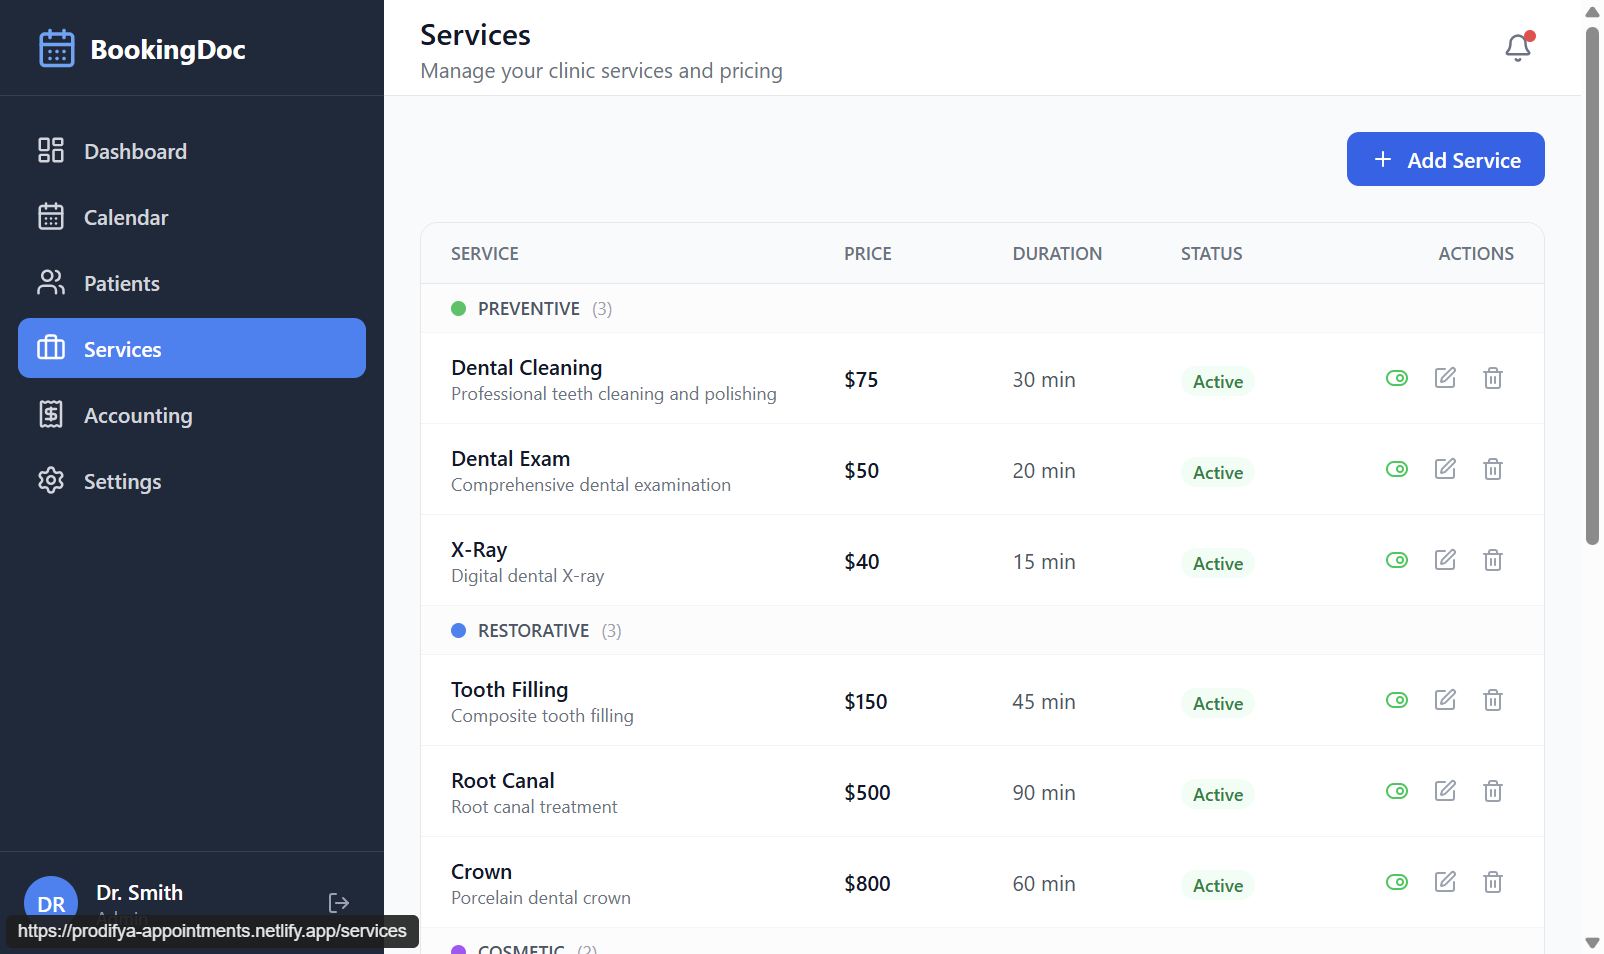
Task: Open the Patients page
Action: click(x=192, y=283)
